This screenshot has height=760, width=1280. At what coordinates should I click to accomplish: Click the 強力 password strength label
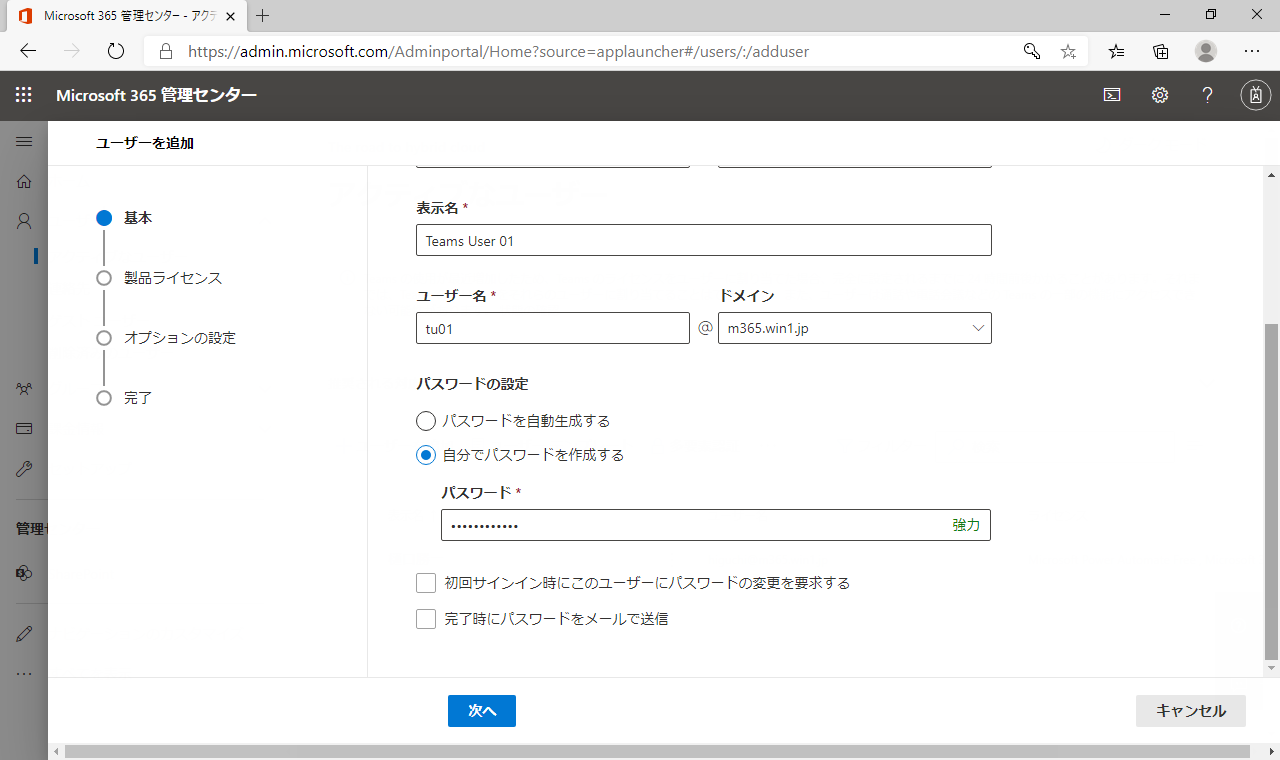966,525
